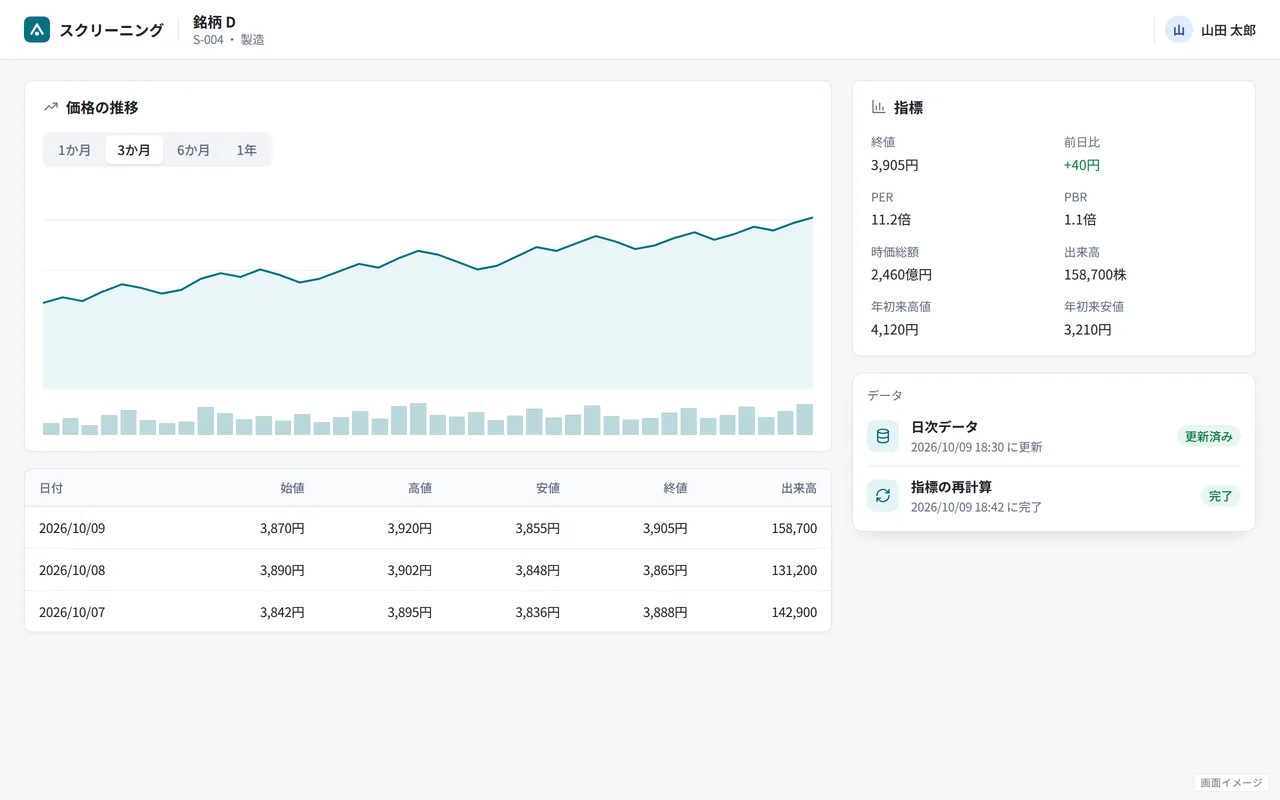Click the 安値 column header

(x=548, y=488)
